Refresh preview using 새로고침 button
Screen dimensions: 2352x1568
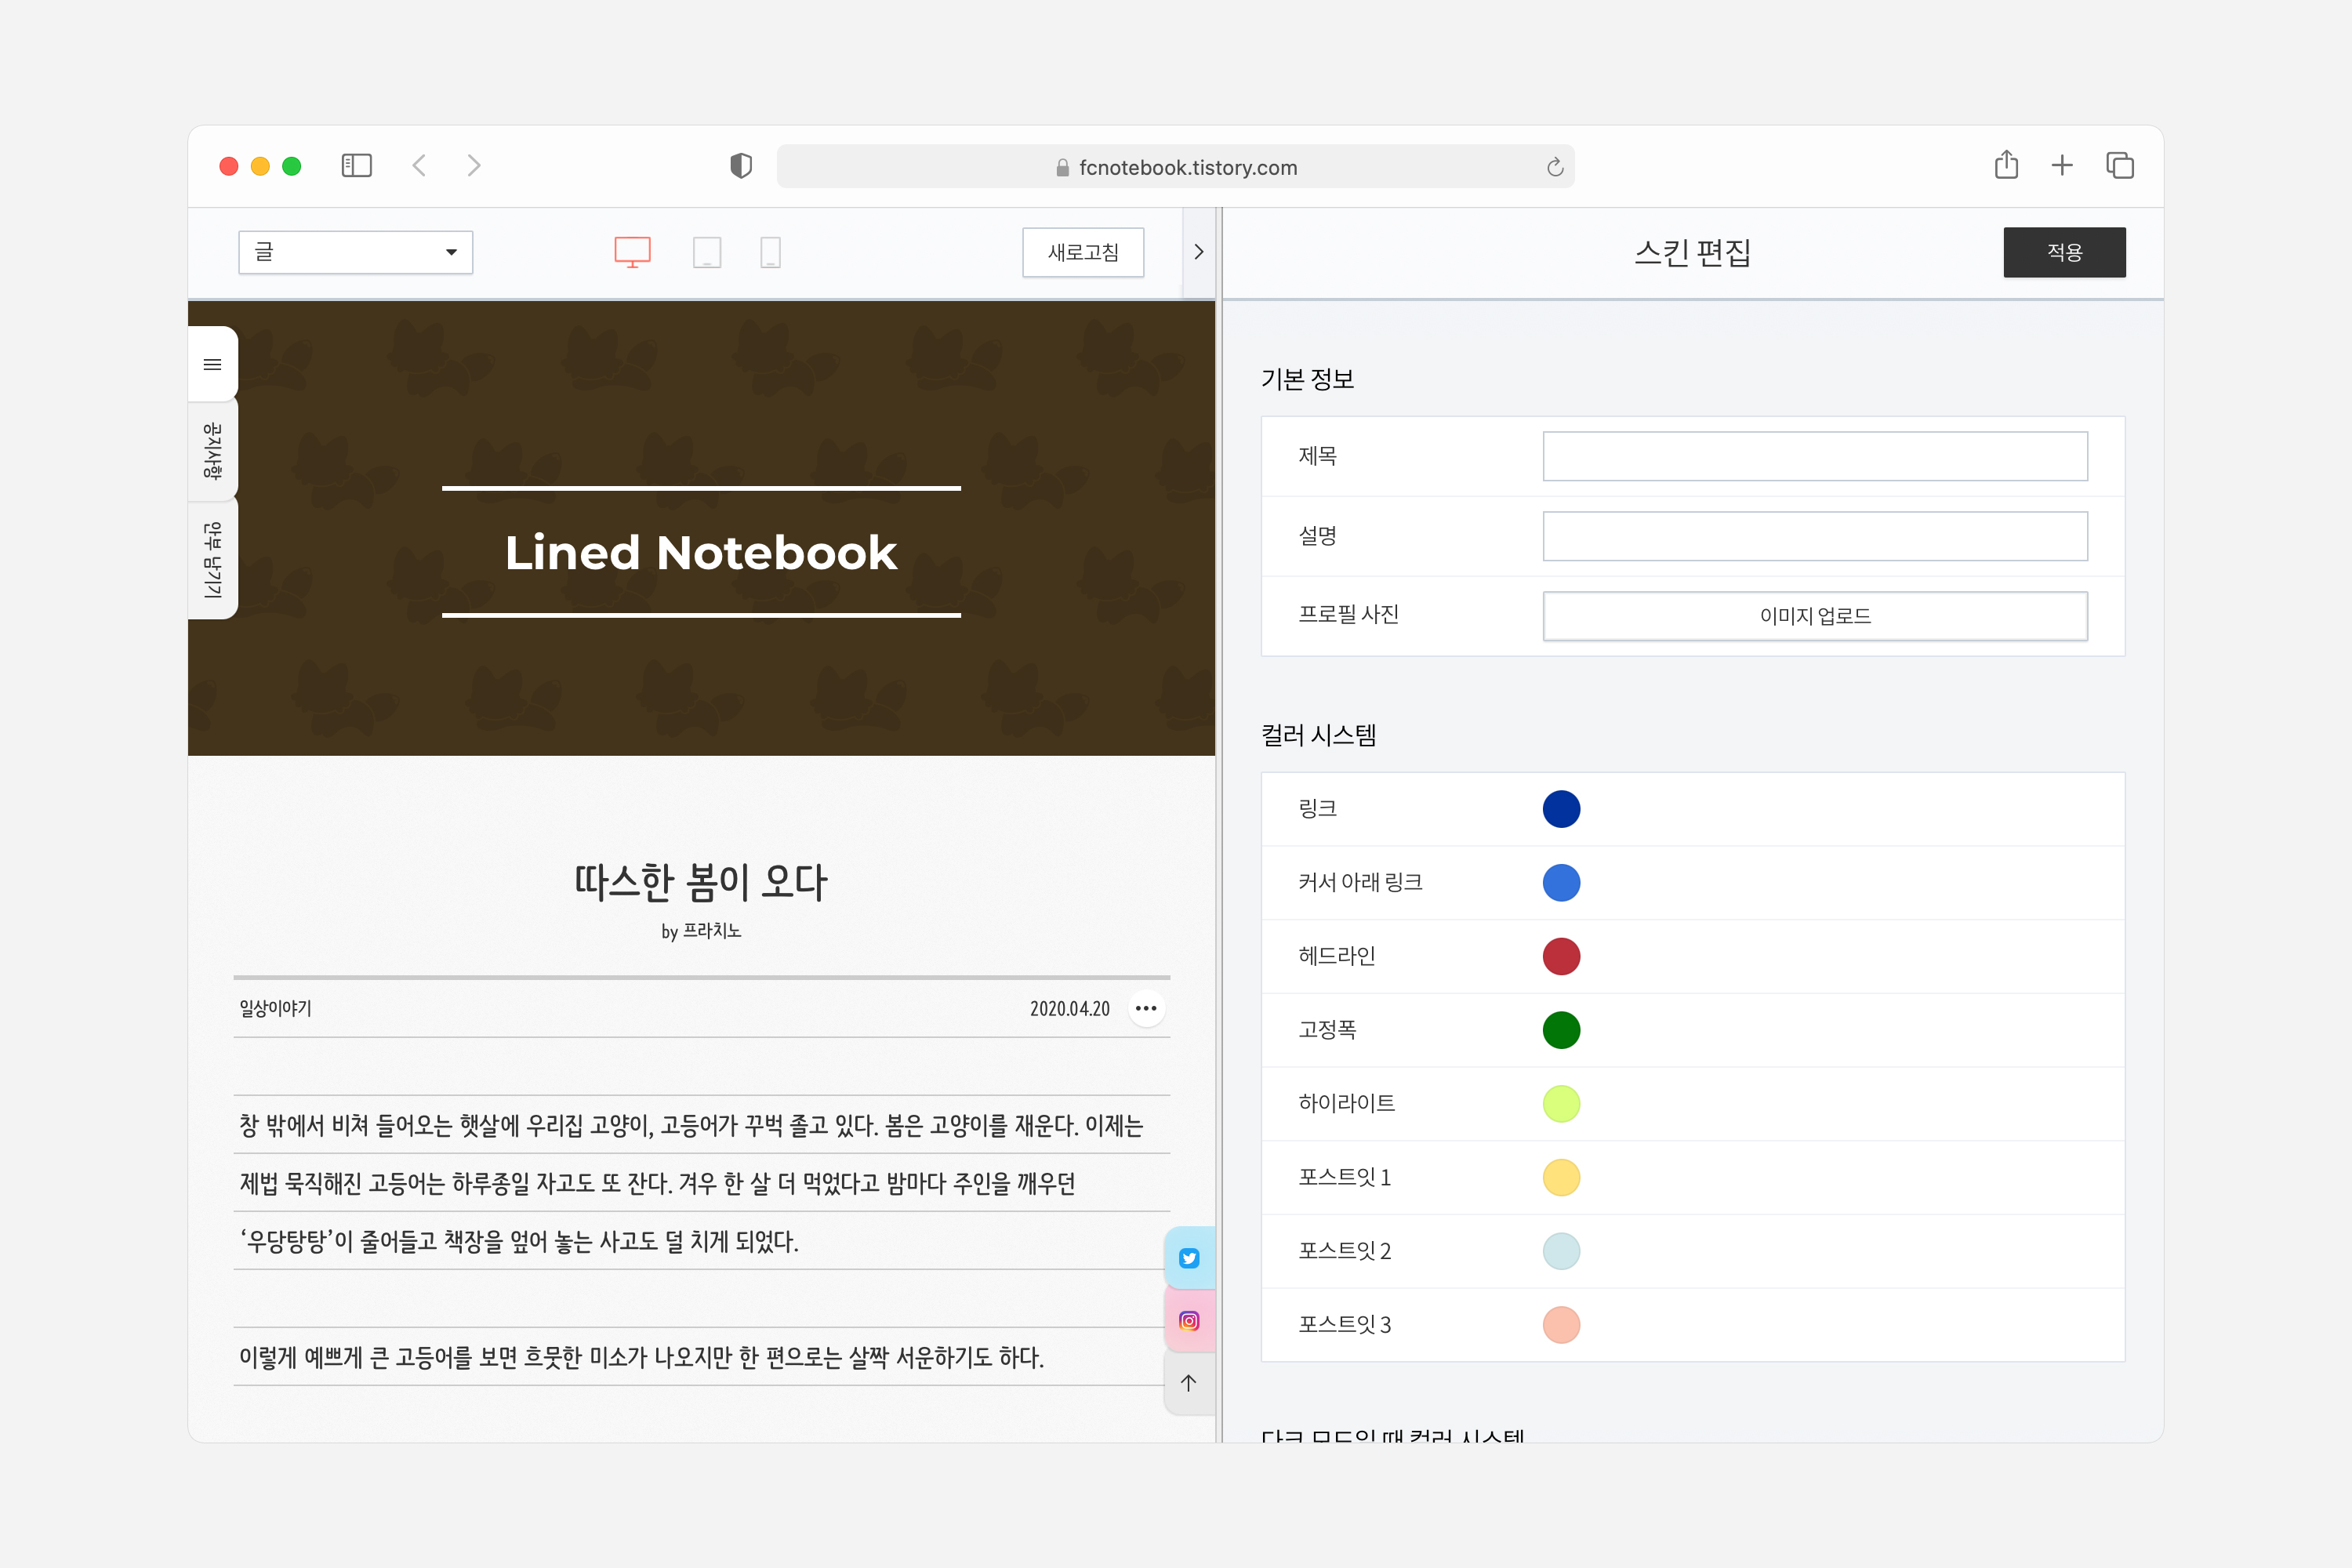coord(1083,252)
